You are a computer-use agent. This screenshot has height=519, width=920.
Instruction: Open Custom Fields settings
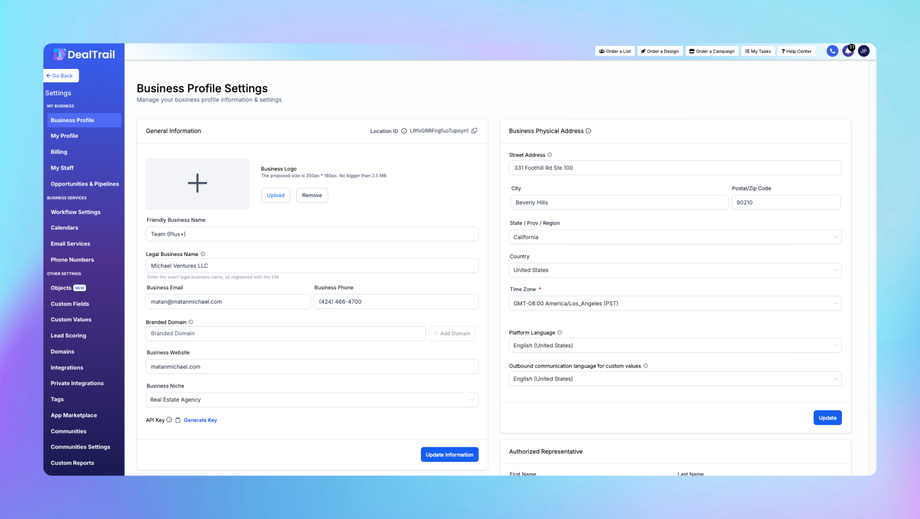(70, 304)
